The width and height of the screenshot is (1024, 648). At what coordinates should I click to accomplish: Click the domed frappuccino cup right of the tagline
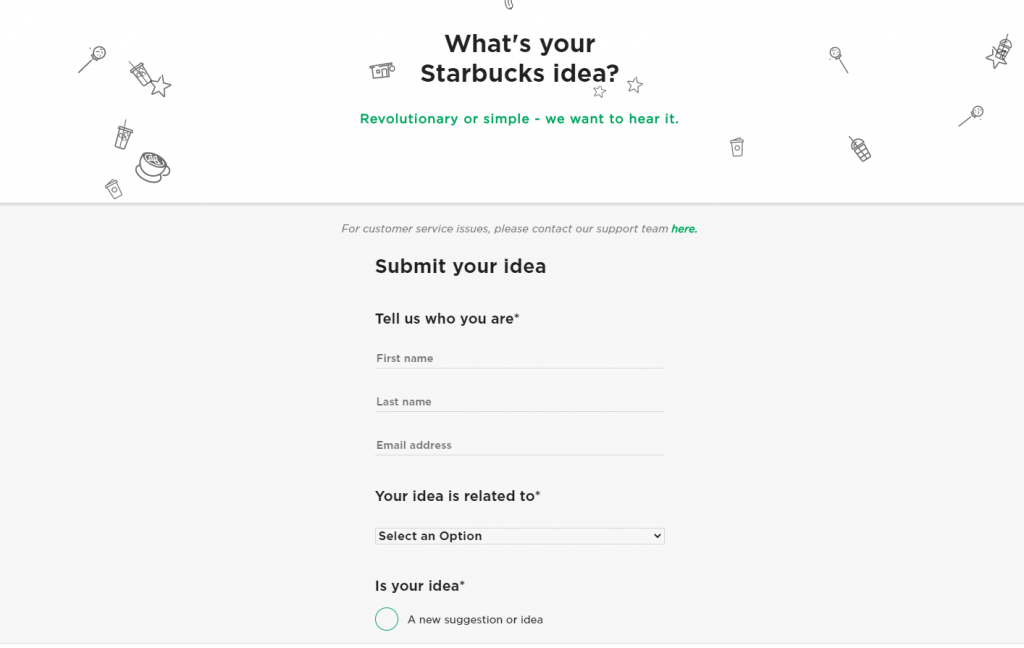click(x=859, y=149)
